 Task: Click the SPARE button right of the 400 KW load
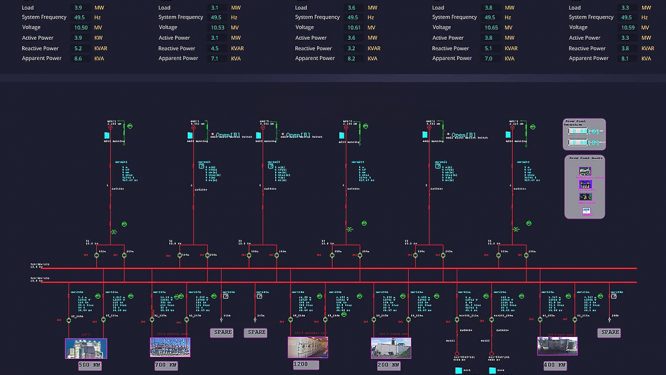point(609,333)
